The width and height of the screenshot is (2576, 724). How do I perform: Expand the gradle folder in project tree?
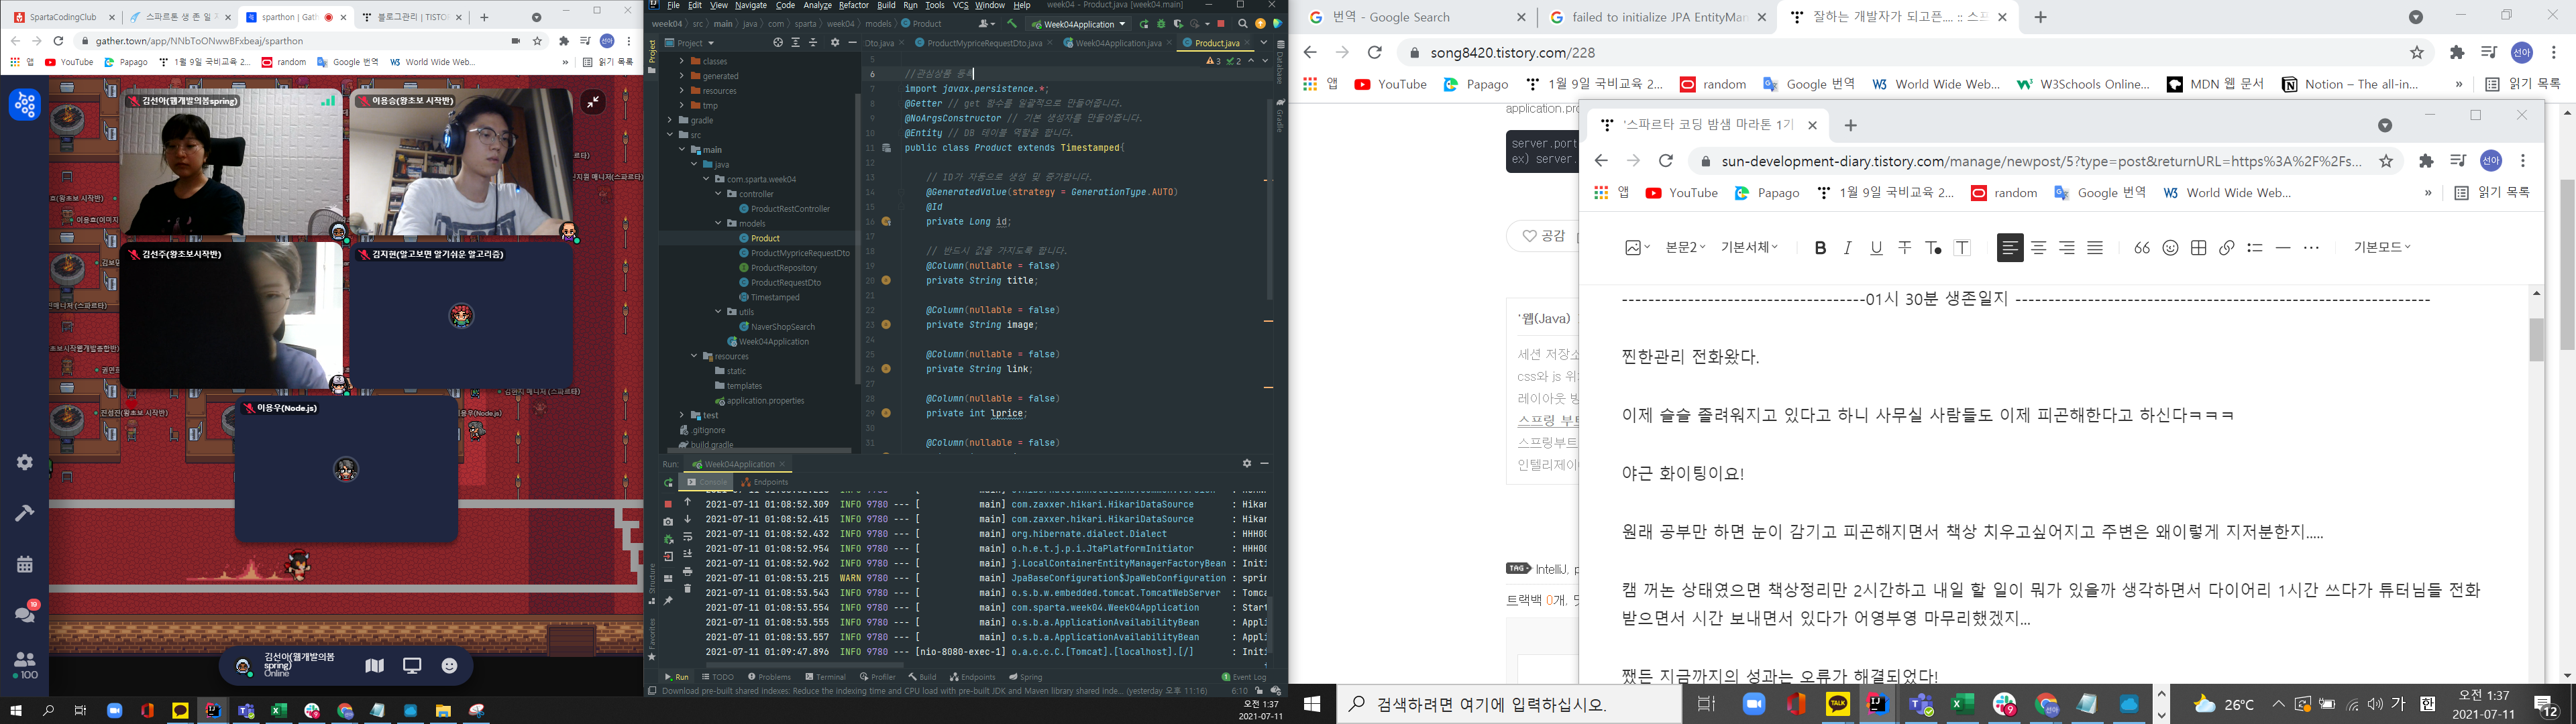pos(670,120)
